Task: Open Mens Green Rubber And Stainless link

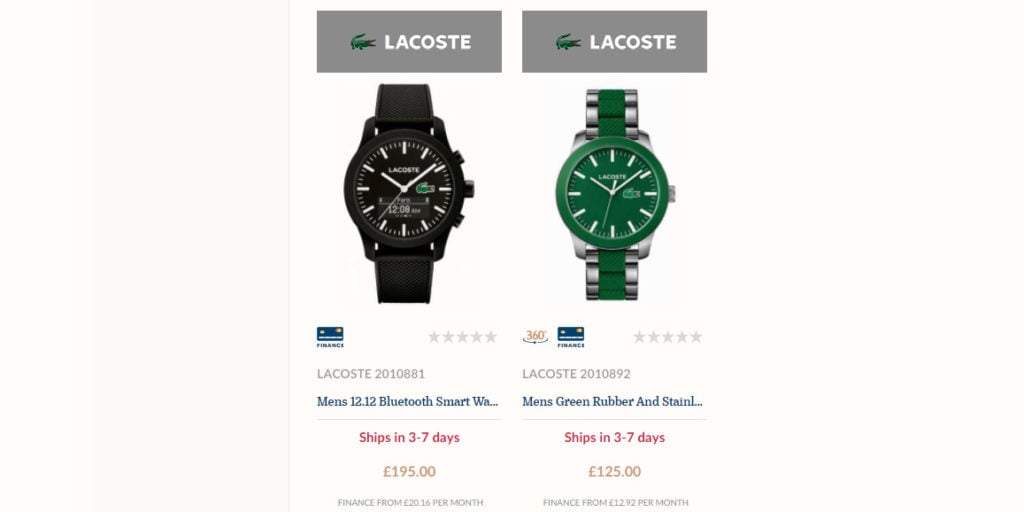Action: tap(613, 401)
